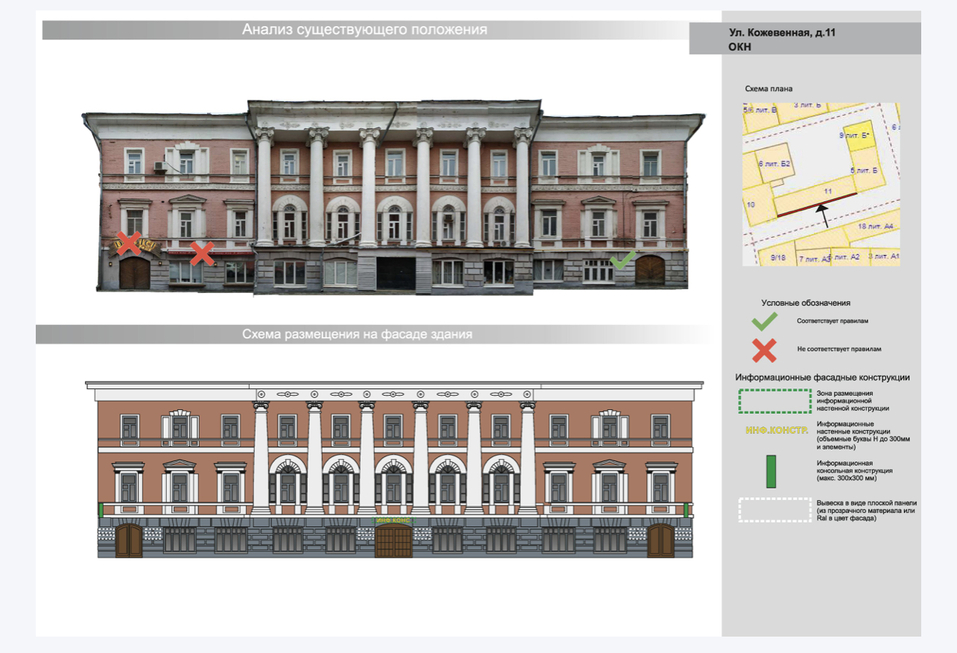Click the central wooden door in facade drawing
The height and width of the screenshot is (653, 957).
pyautogui.click(x=393, y=542)
